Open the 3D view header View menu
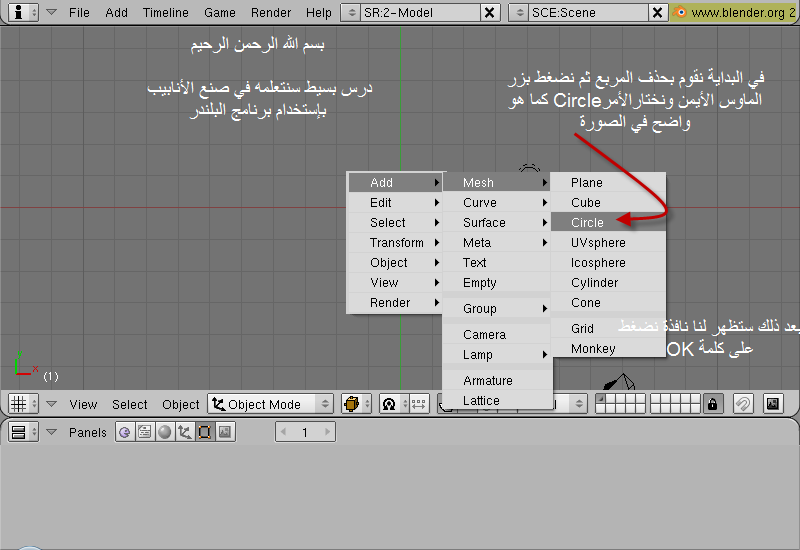 pos(83,404)
